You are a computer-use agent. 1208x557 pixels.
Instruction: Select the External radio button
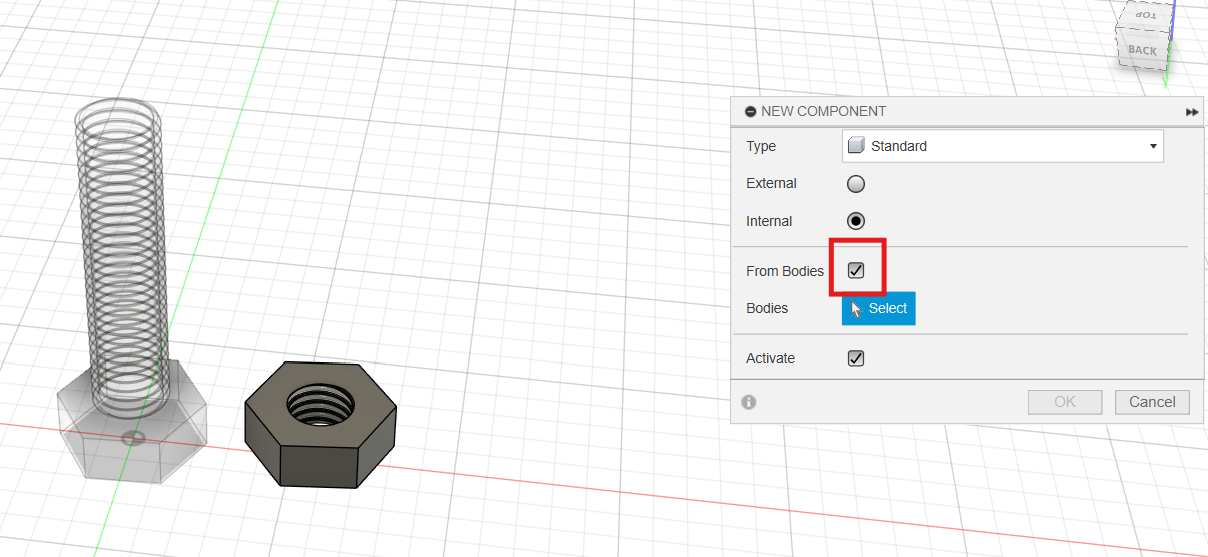point(856,184)
